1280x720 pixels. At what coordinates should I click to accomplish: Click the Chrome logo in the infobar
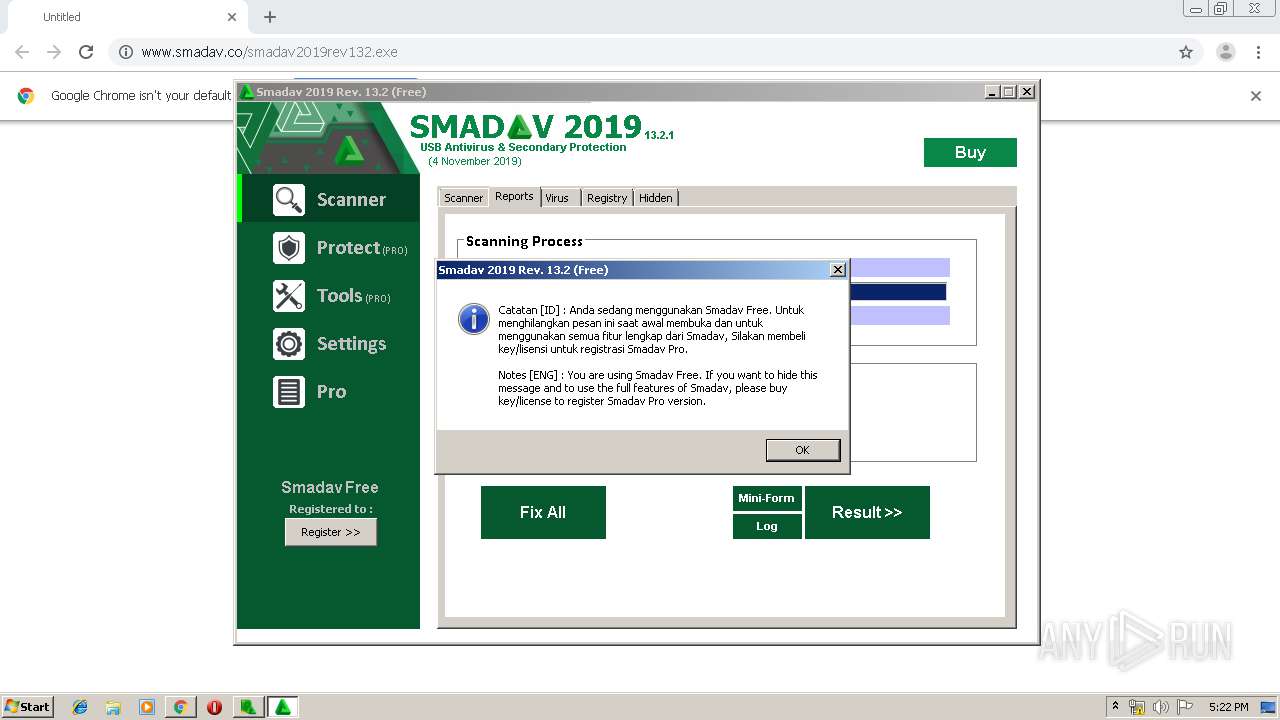26,96
